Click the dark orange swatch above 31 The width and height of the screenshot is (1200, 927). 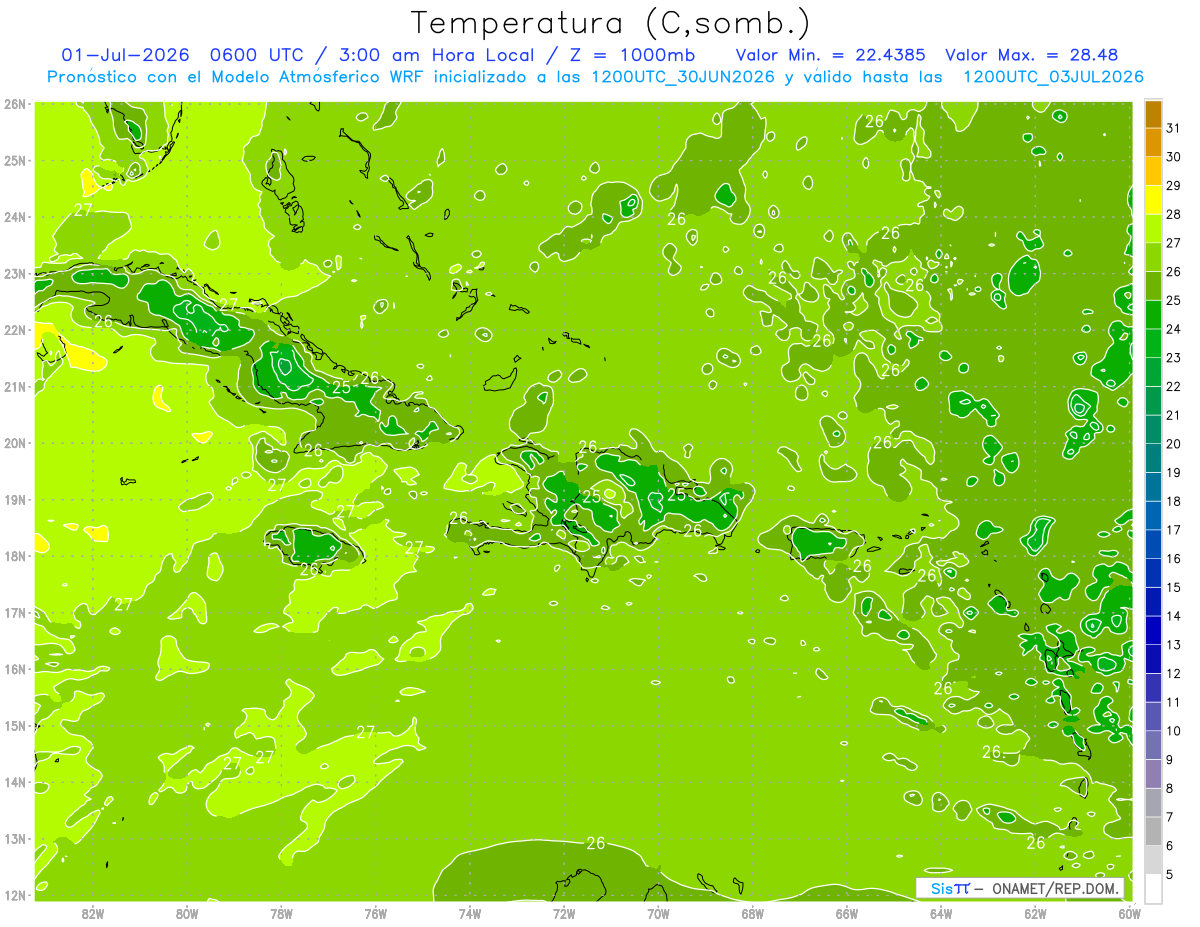1153,114
